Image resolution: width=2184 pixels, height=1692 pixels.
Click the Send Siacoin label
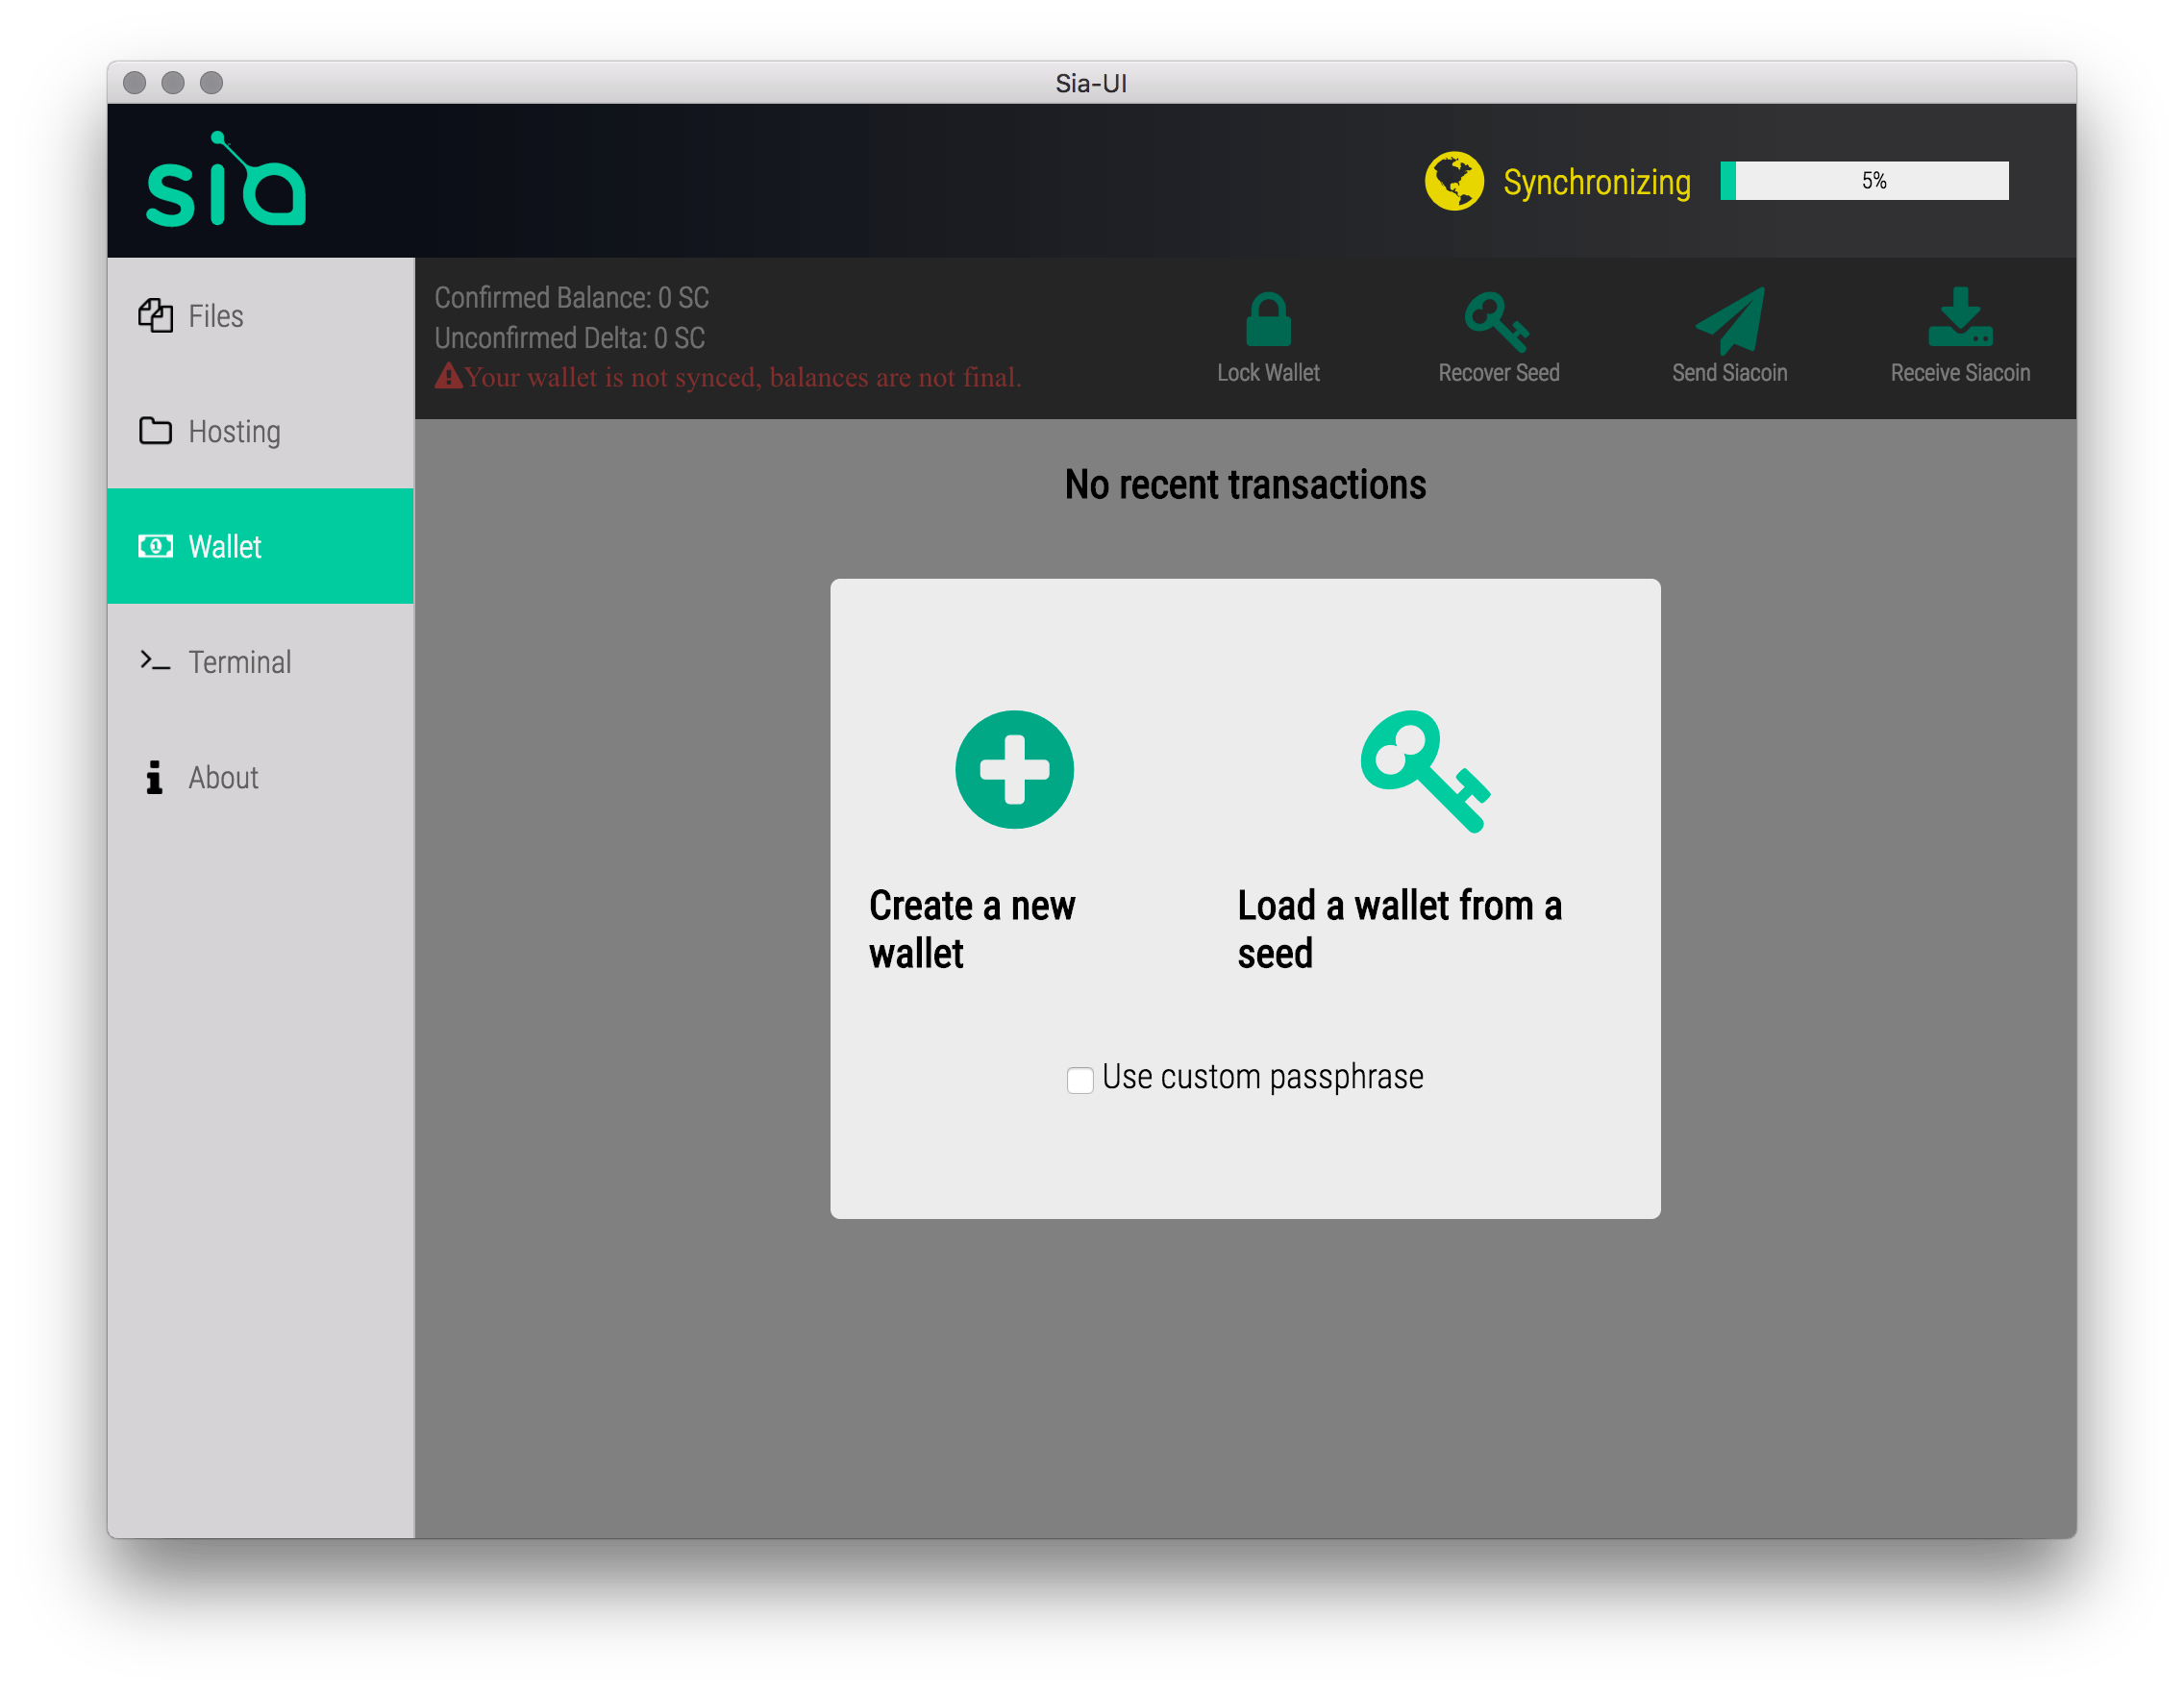pyautogui.click(x=1730, y=373)
